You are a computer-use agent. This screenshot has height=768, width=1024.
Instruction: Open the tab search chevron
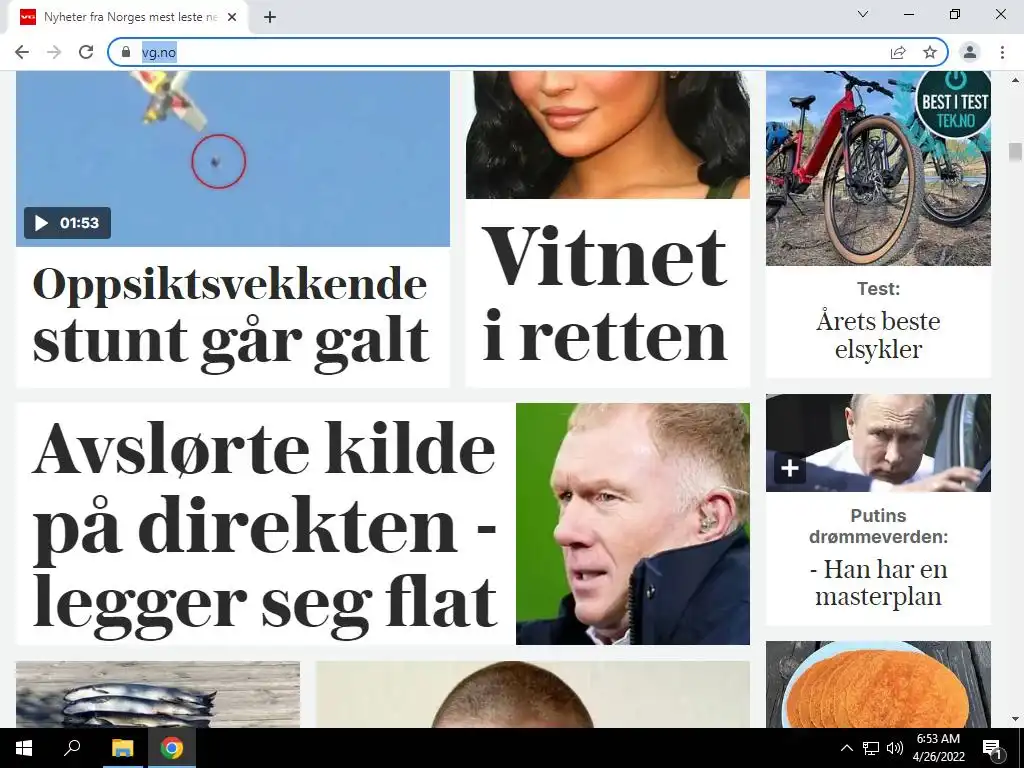(x=863, y=14)
